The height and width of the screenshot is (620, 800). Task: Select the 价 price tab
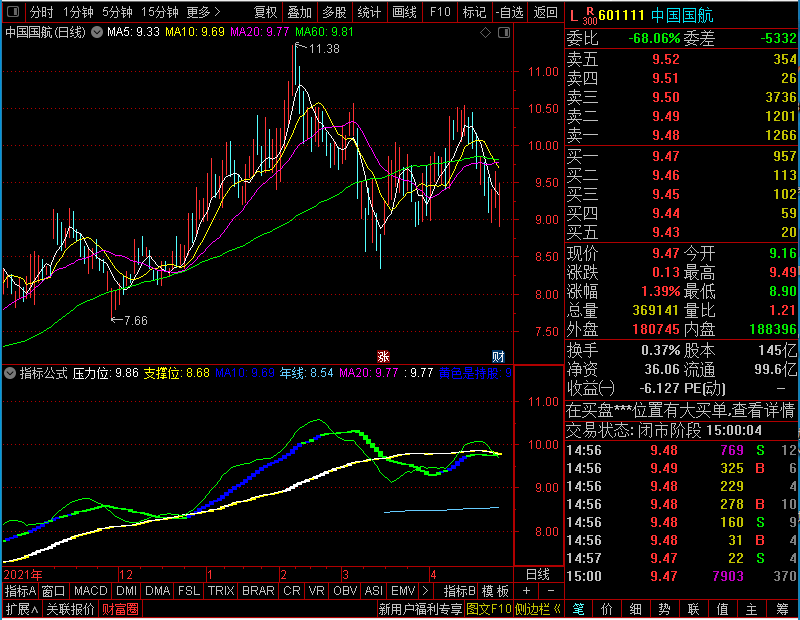coord(607,609)
